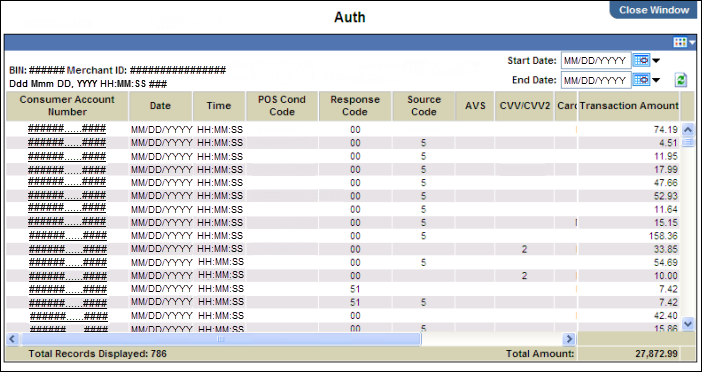Click the CVV/CVV2 column header
Viewport: 702px width, 372px height.
click(x=525, y=106)
